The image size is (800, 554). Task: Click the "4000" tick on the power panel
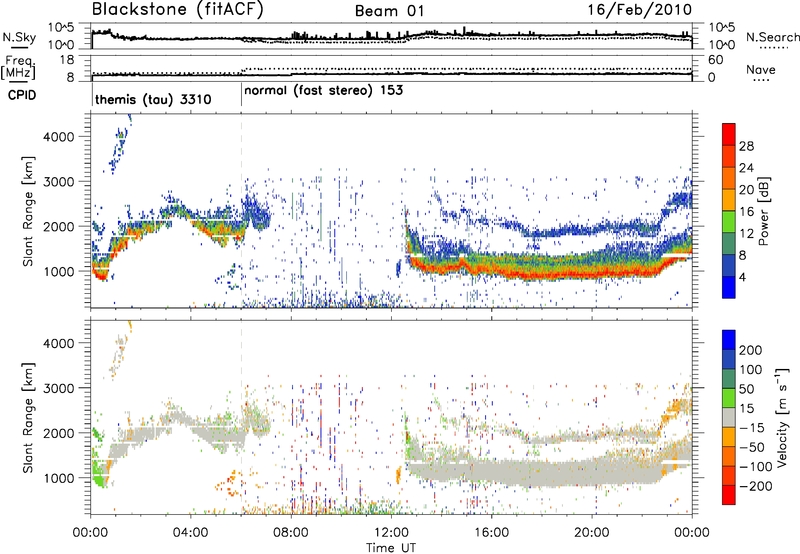pyautogui.click(x=59, y=137)
